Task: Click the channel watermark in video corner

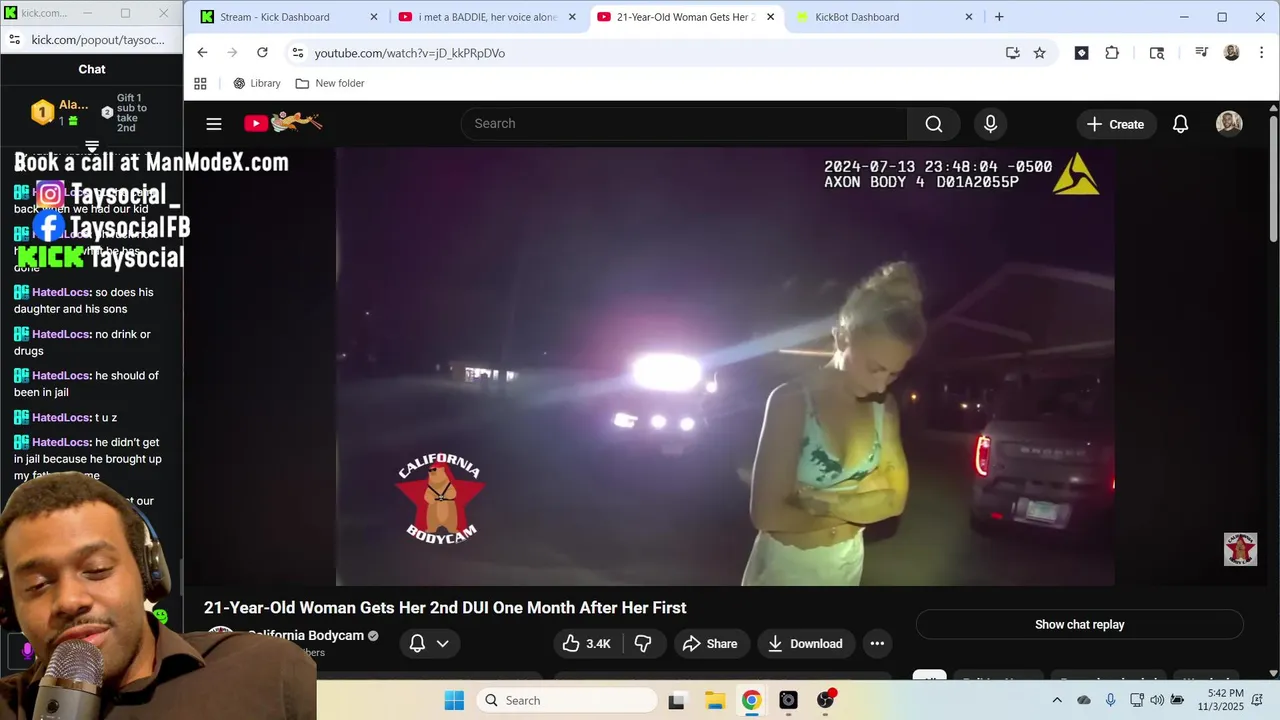Action: tap(1240, 549)
